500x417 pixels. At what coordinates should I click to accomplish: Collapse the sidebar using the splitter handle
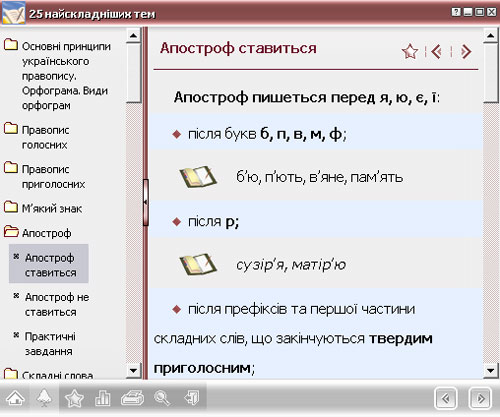[146, 202]
